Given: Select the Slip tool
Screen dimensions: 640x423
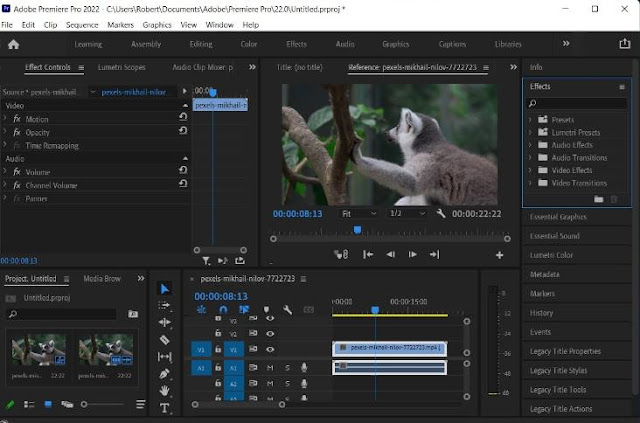Looking at the screenshot, I should click(x=164, y=357).
